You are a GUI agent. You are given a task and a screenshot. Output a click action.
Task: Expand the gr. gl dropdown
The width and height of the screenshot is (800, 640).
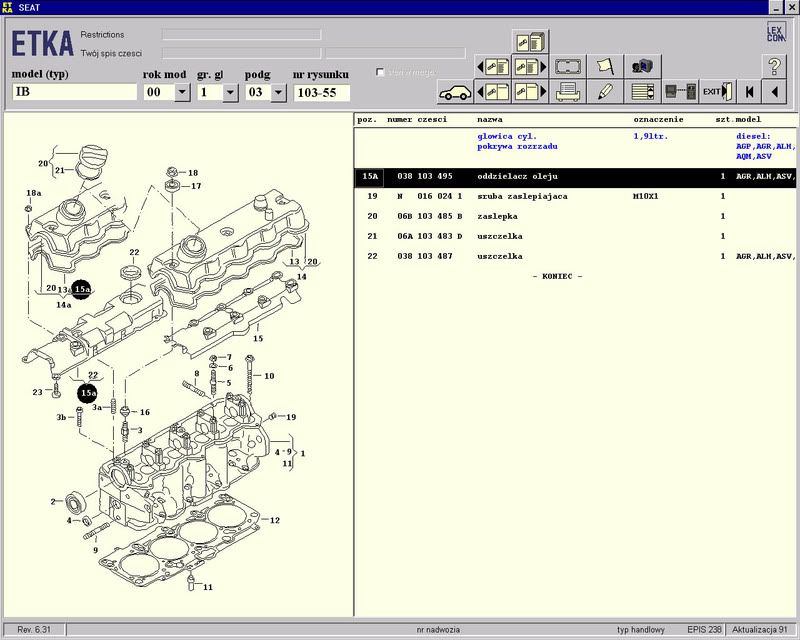[x=231, y=92]
